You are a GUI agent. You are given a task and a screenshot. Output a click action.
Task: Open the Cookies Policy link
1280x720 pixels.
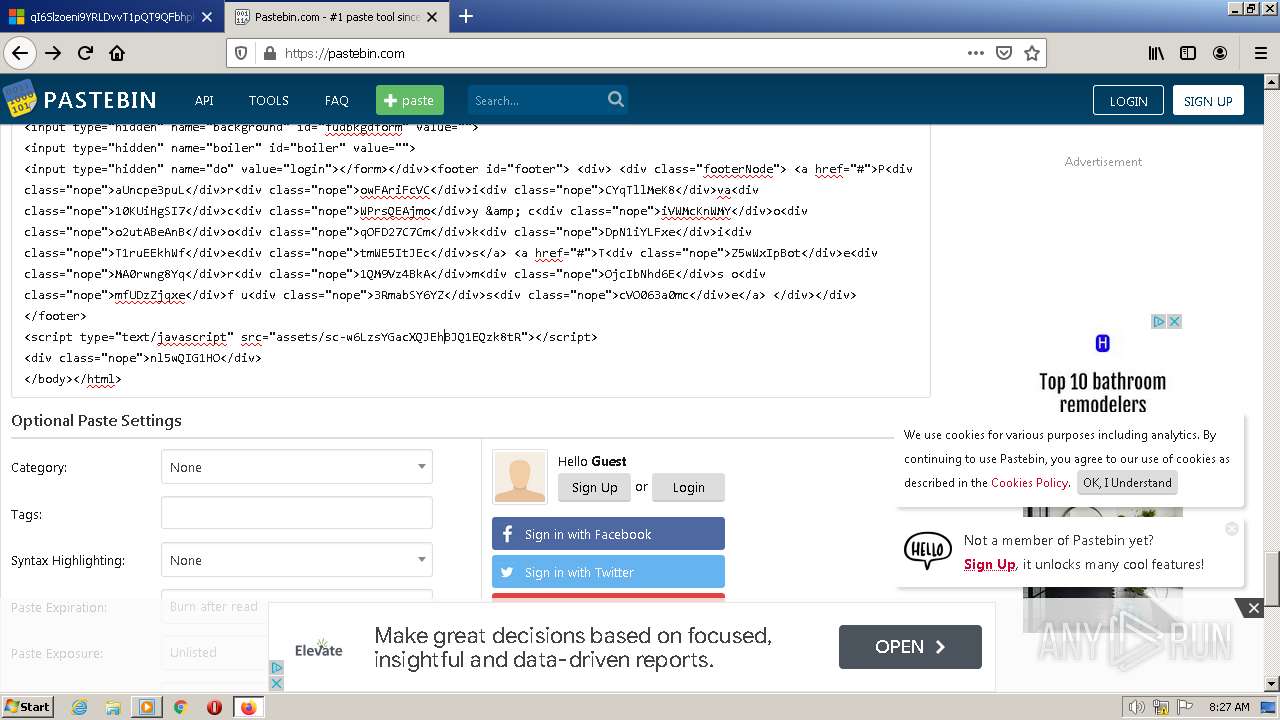click(1029, 482)
